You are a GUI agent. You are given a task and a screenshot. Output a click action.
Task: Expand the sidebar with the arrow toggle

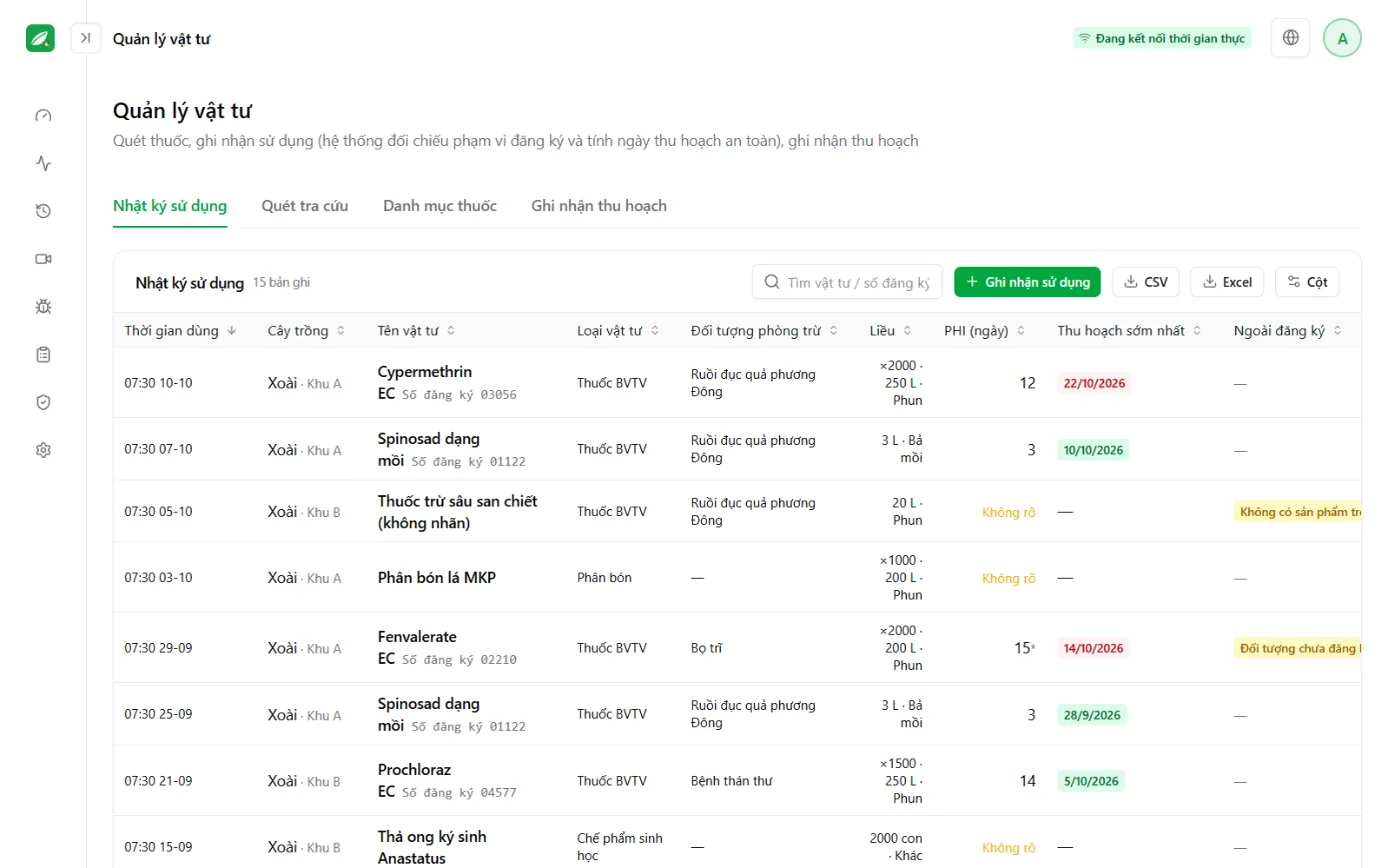tap(86, 38)
